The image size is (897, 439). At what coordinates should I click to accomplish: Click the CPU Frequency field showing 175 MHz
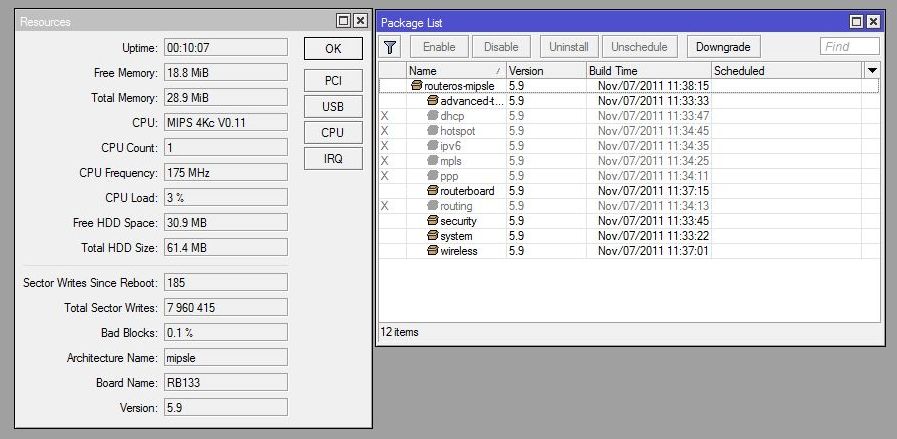[226, 172]
